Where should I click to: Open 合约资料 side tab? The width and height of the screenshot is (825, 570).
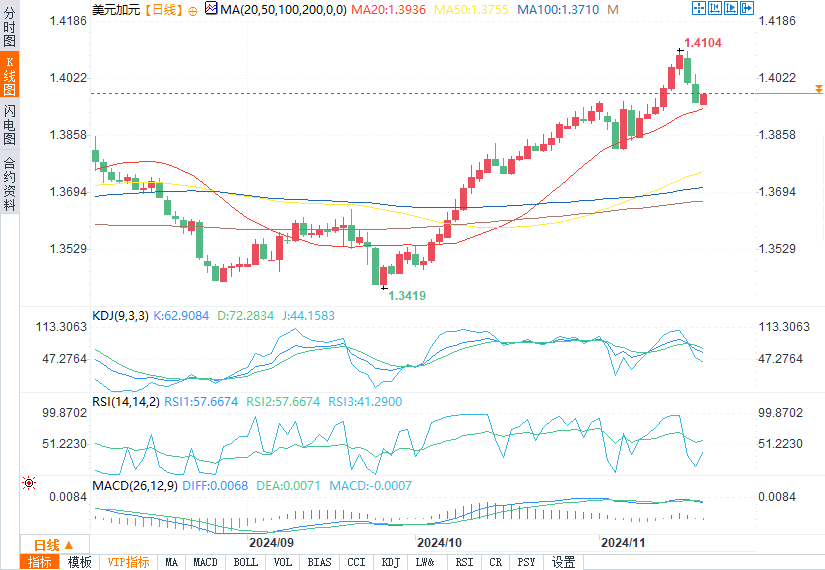pos(9,184)
